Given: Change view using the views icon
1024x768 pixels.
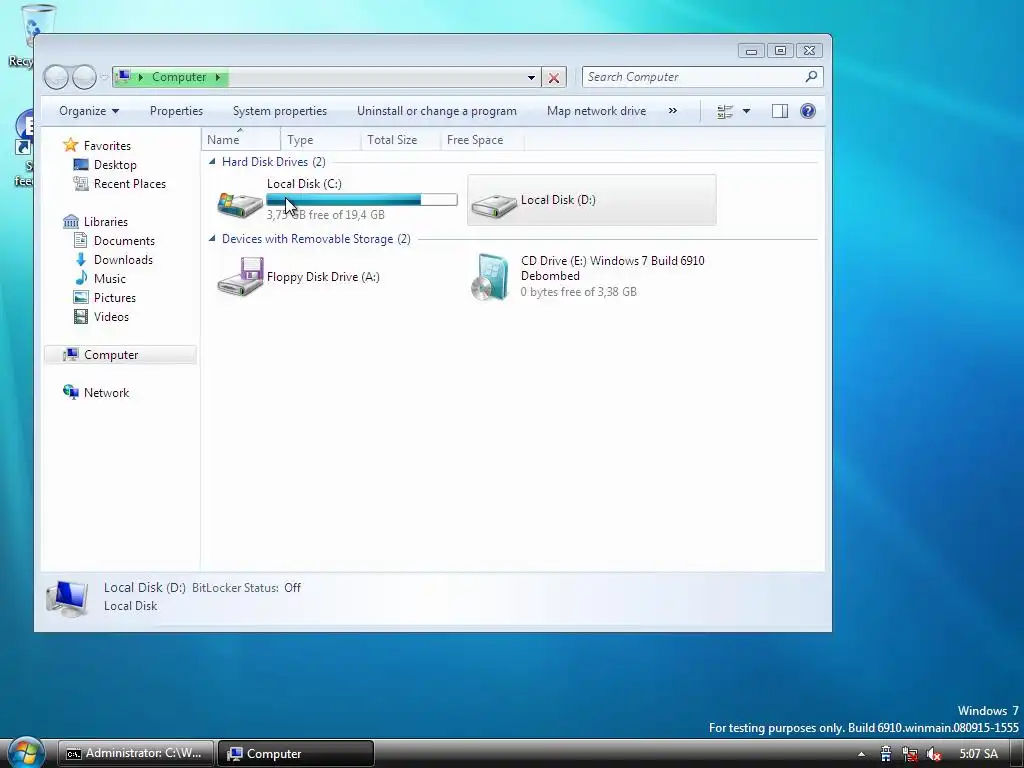Looking at the screenshot, I should tap(725, 112).
